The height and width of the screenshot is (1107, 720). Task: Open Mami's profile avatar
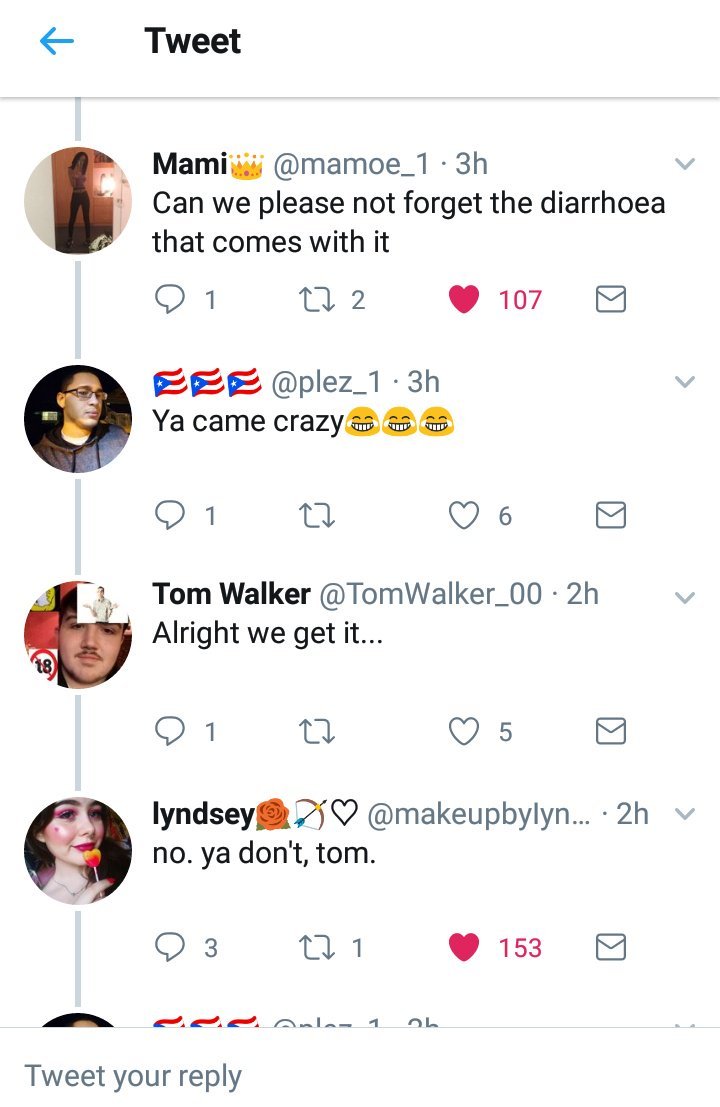(77, 199)
